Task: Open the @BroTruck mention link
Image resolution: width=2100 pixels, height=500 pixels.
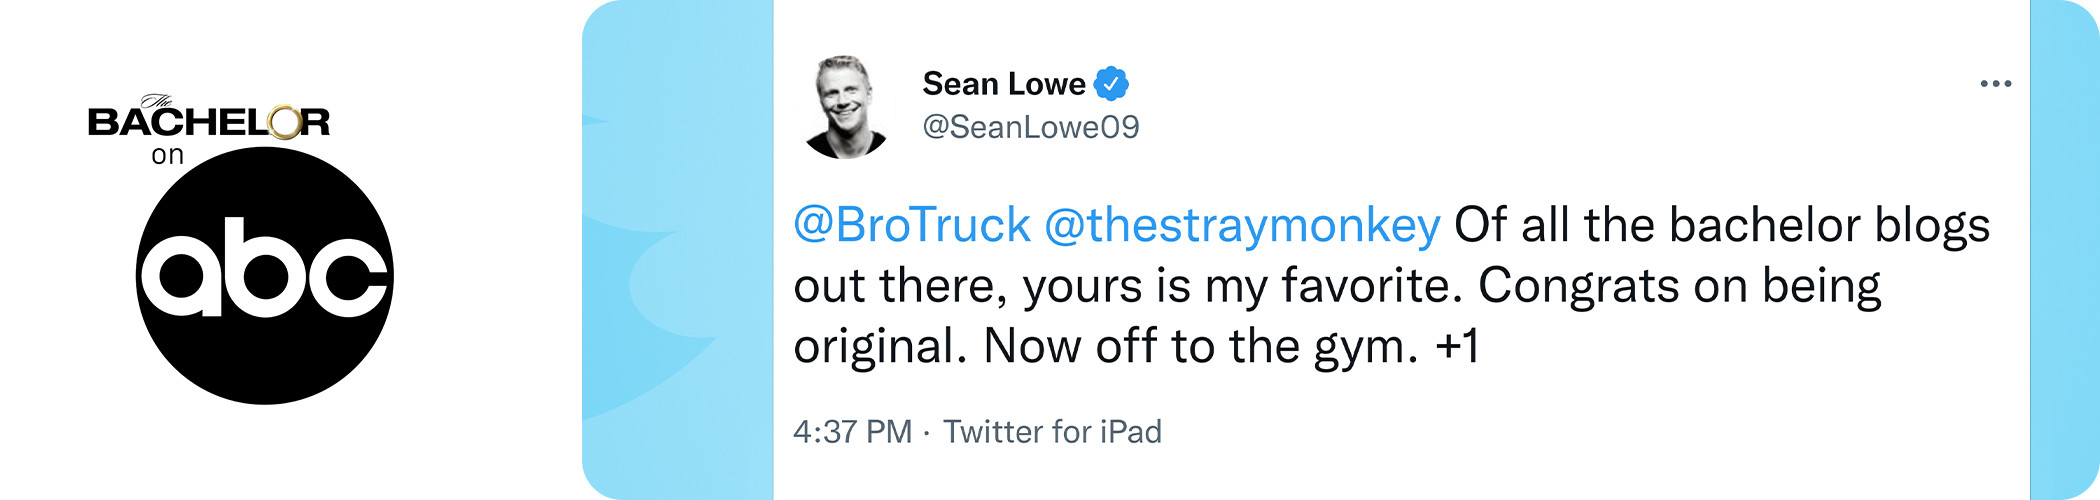Action: coord(911,225)
